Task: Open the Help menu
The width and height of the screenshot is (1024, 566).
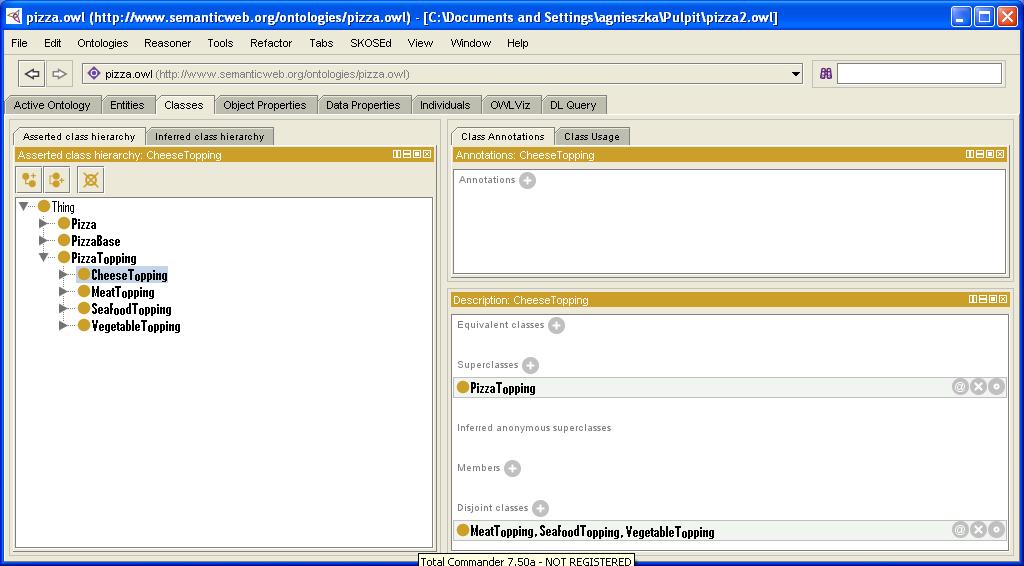Action: coord(517,43)
